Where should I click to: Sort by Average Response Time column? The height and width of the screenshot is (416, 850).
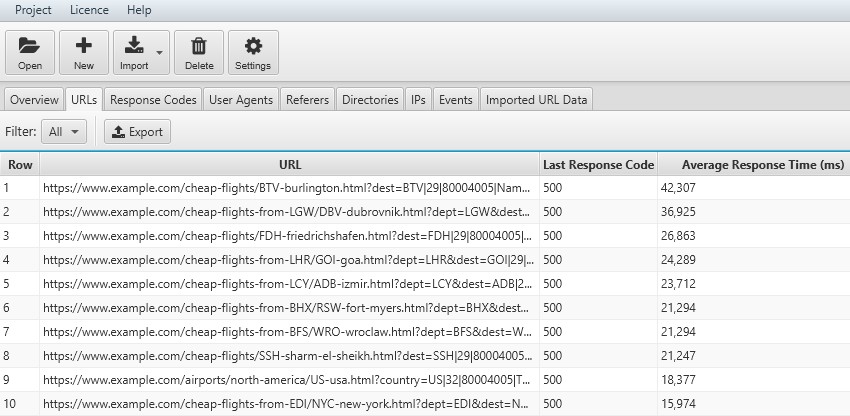753,164
